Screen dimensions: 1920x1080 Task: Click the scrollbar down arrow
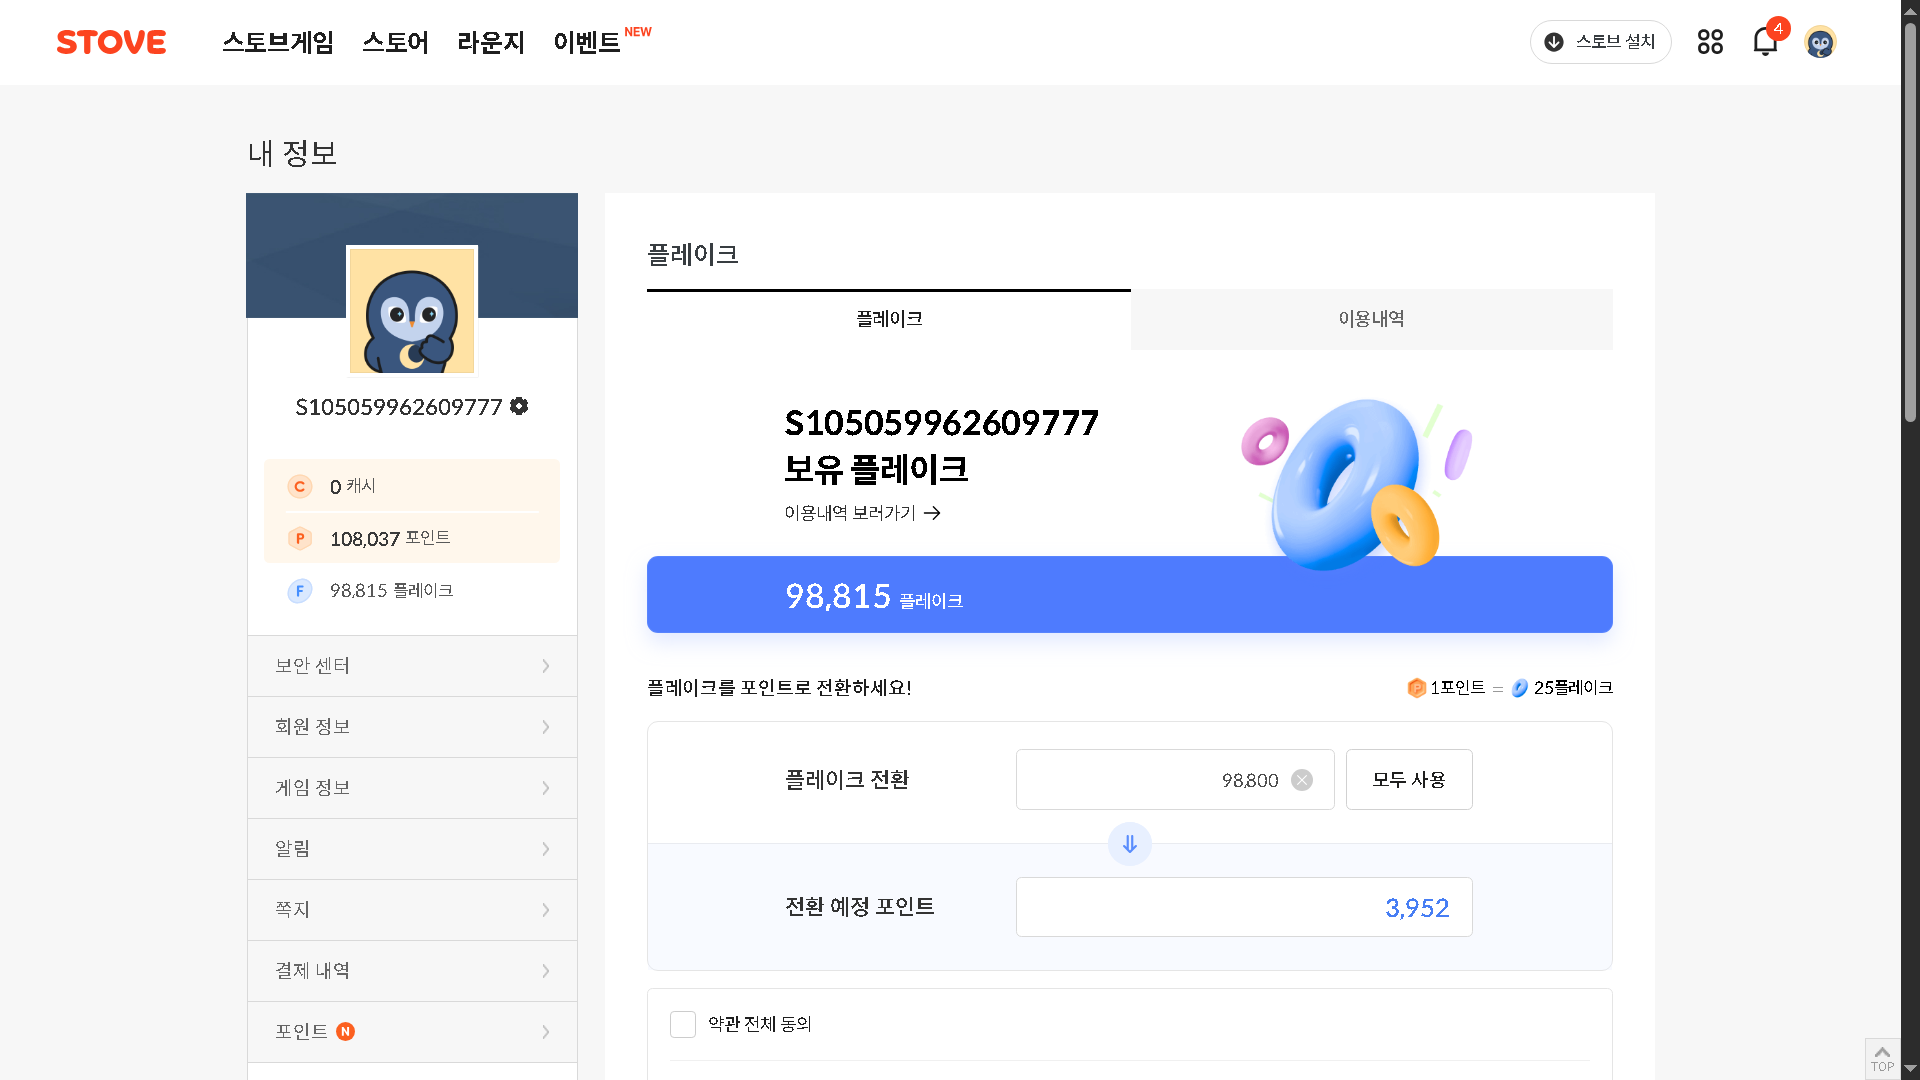tap(1910, 1069)
